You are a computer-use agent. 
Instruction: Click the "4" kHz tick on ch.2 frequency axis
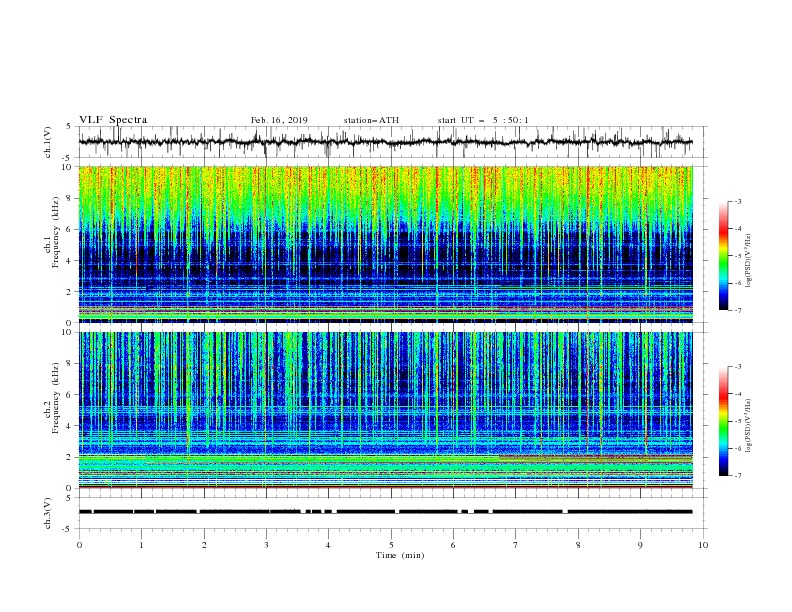(x=69, y=426)
